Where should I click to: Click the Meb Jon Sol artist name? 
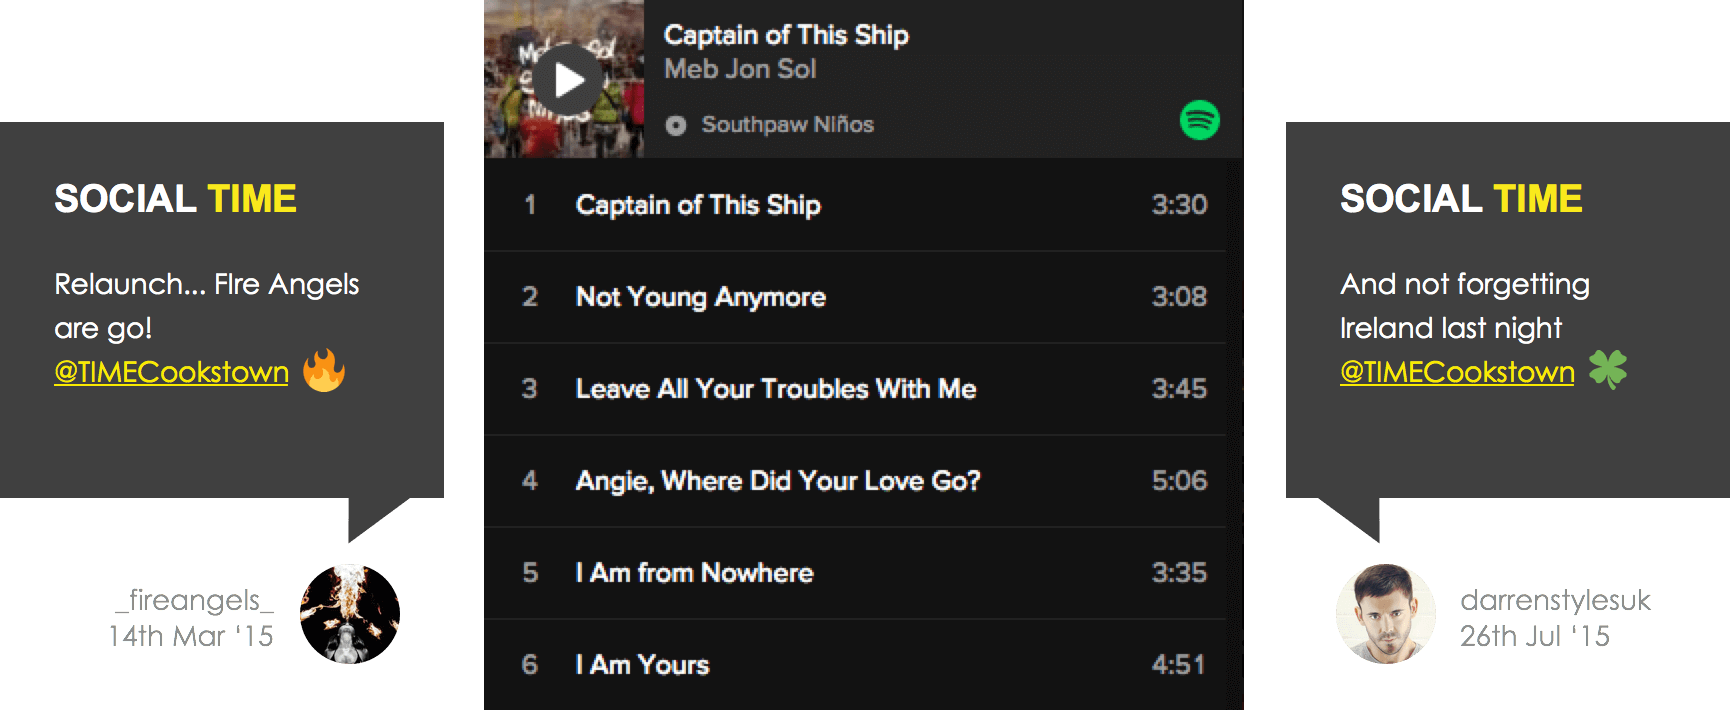click(x=740, y=69)
